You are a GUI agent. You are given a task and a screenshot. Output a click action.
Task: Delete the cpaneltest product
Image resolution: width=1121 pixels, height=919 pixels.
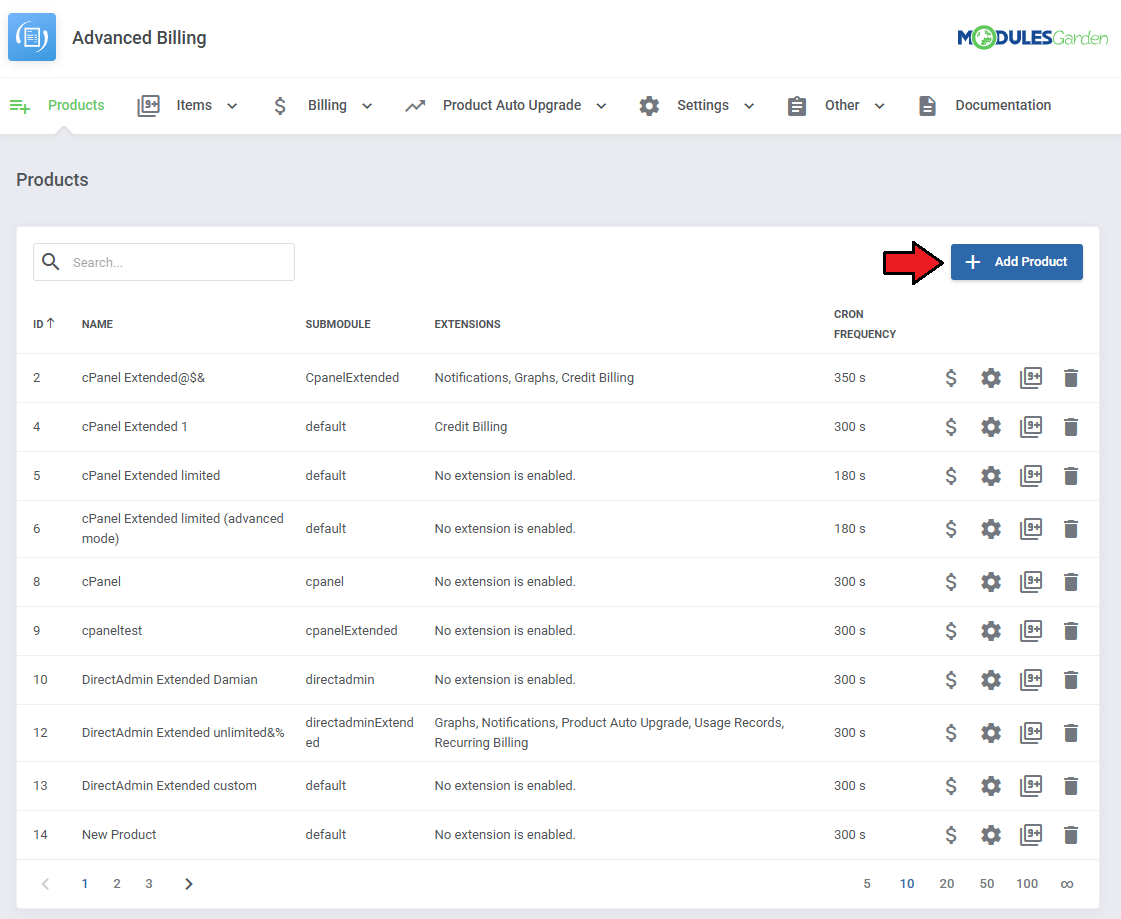[x=1070, y=631]
